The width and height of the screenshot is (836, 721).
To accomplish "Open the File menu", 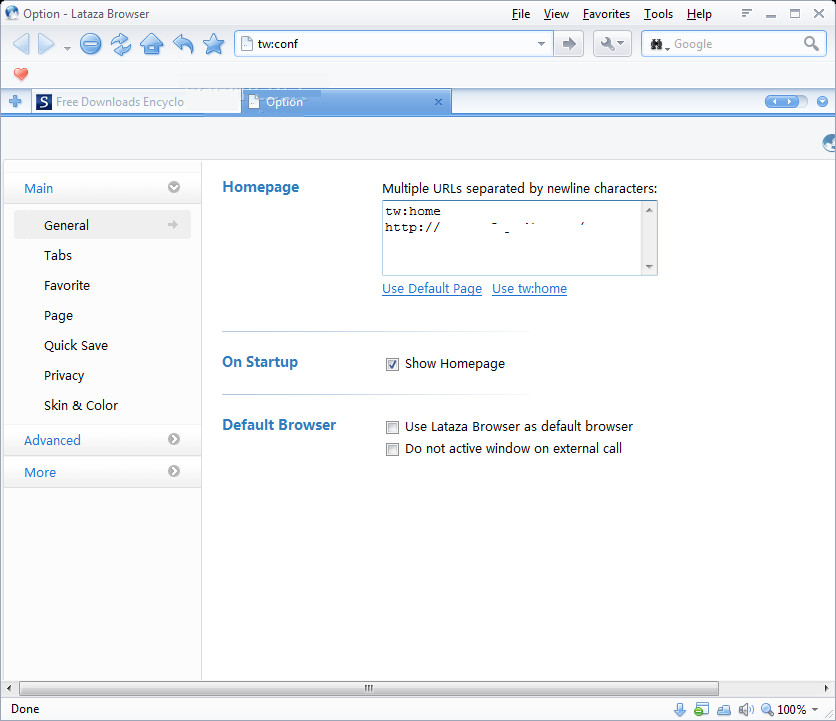I will [x=521, y=14].
